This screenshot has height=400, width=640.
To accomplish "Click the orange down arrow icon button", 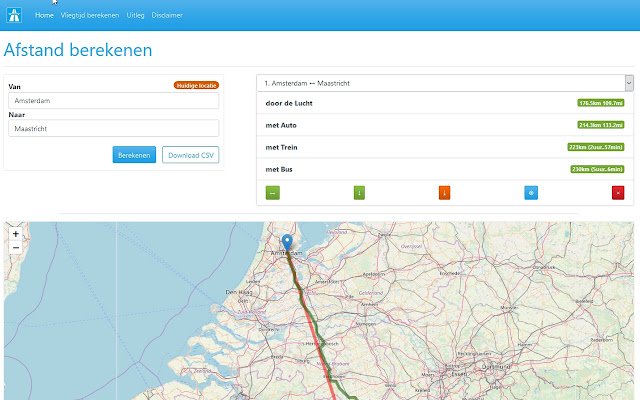I will (444, 193).
